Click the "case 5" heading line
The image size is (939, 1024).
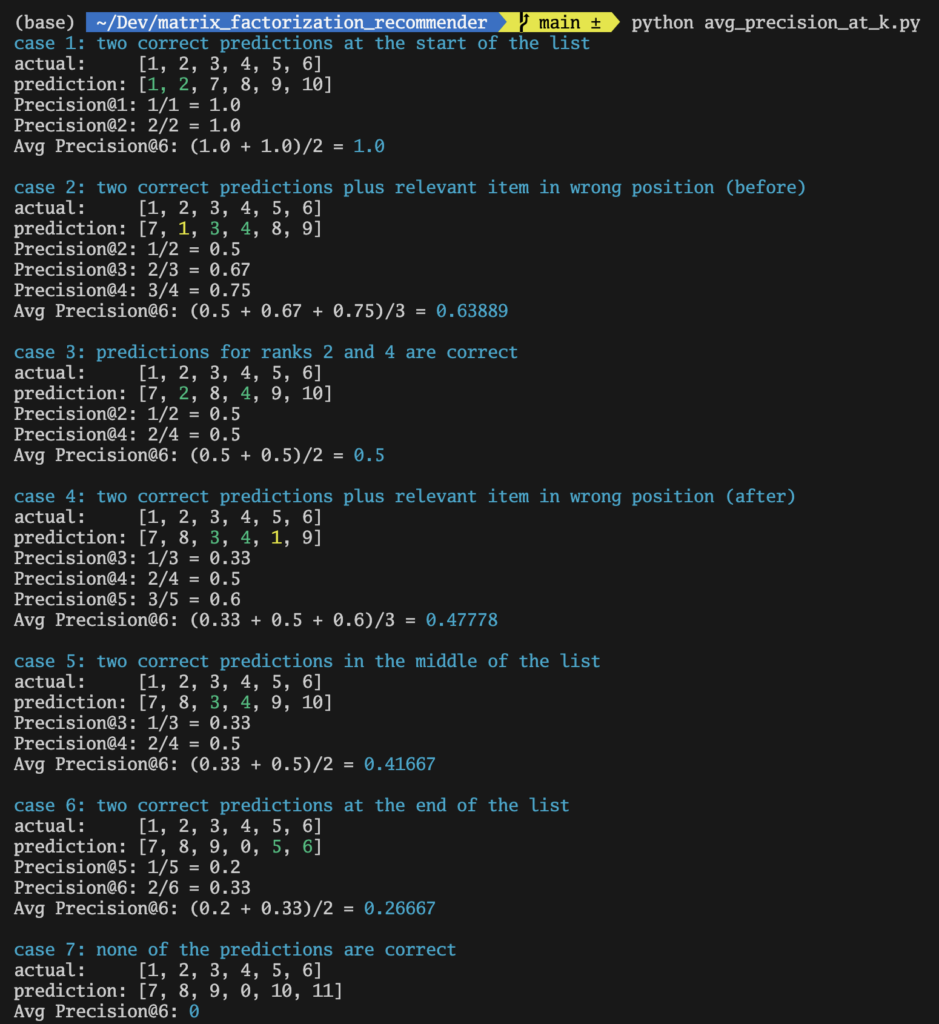pos(306,661)
